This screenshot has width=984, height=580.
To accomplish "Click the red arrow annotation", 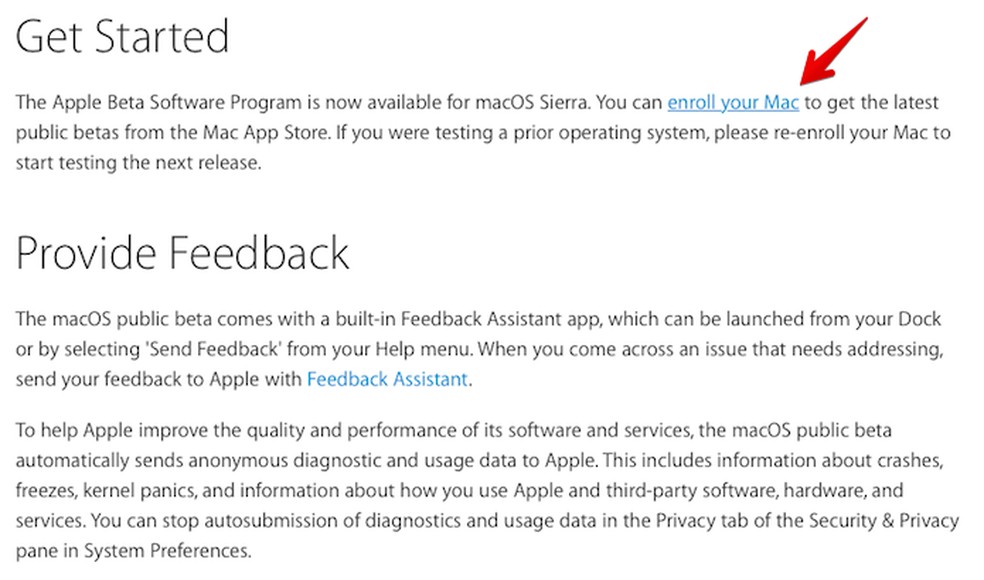I will [833, 51].
